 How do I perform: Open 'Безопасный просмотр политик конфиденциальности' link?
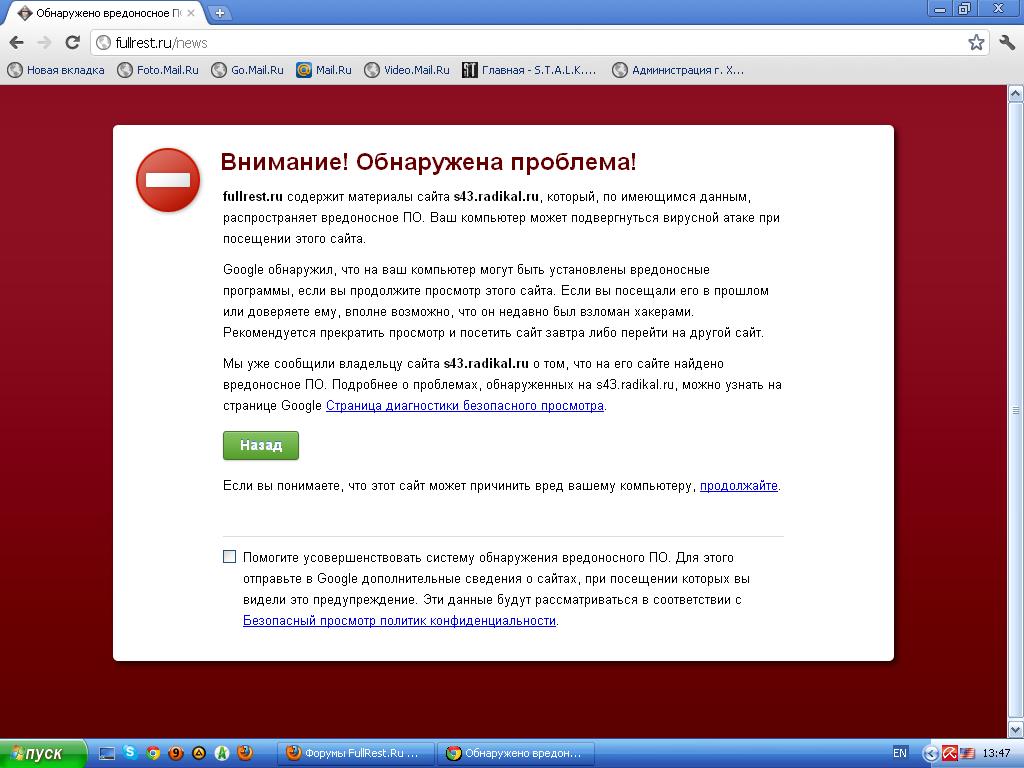tap(399, 620)
